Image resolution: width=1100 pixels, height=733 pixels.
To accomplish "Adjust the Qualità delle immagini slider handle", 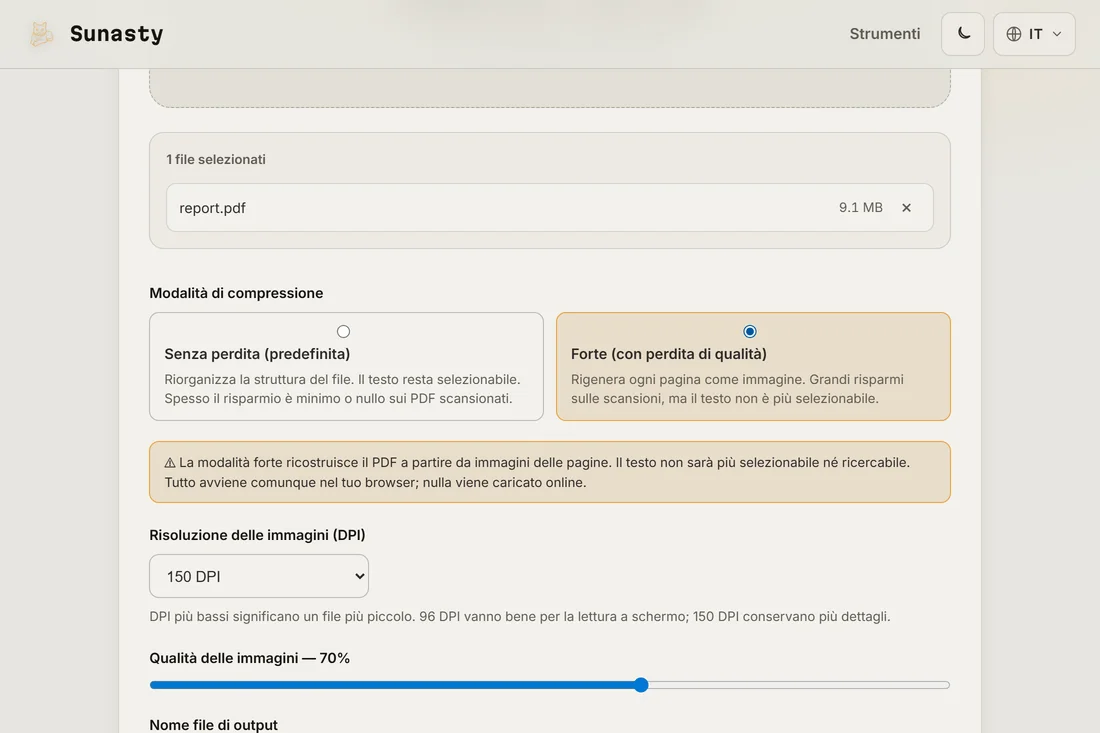I will [640, 685].
